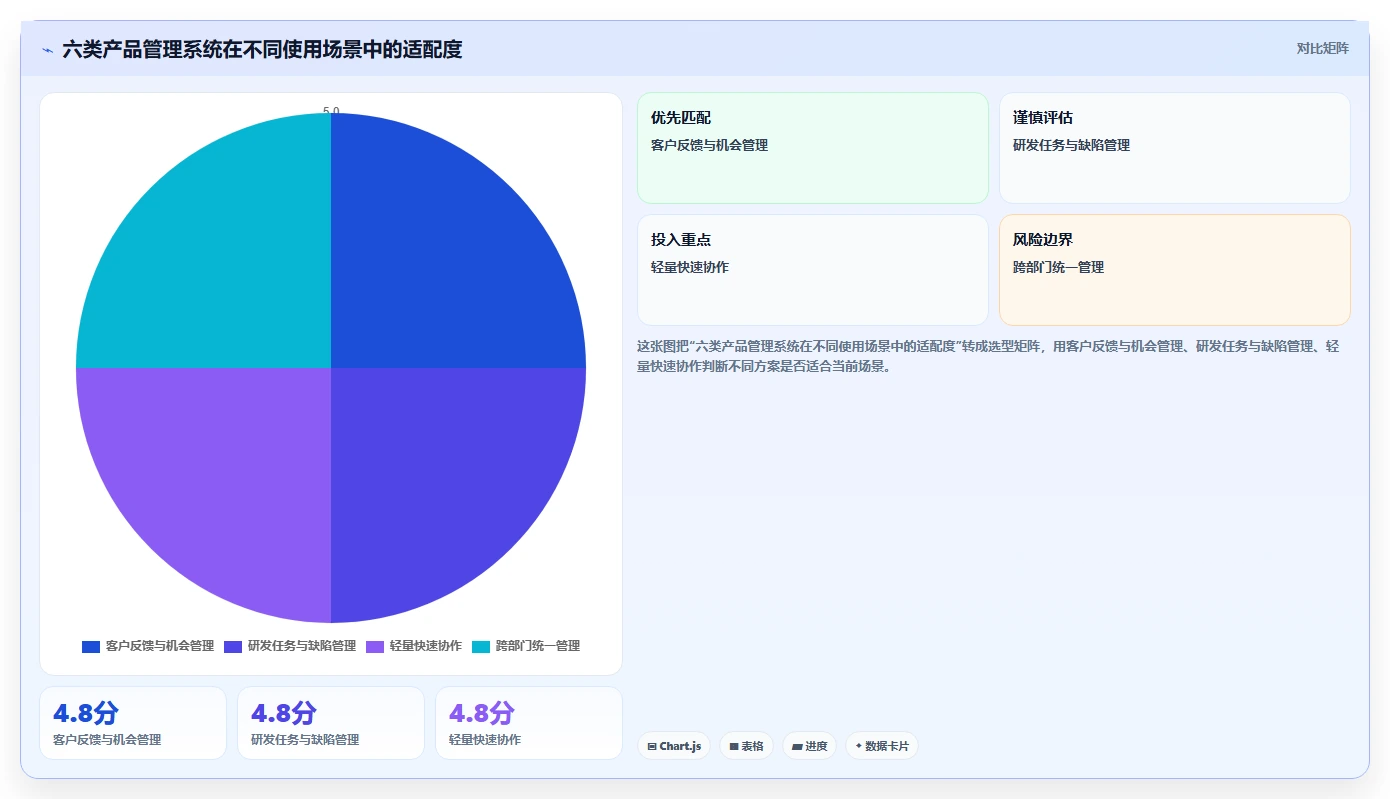The image size is (1390, 799).
Task: Click the purple 轻量快速协作 pie slice
Action: (x=203, y=495)
